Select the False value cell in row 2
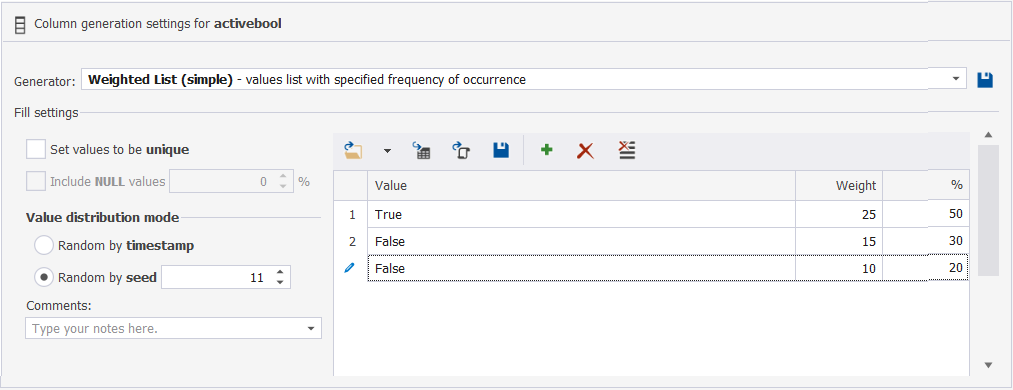1013x390 pixels. click(x=581, y=241)
